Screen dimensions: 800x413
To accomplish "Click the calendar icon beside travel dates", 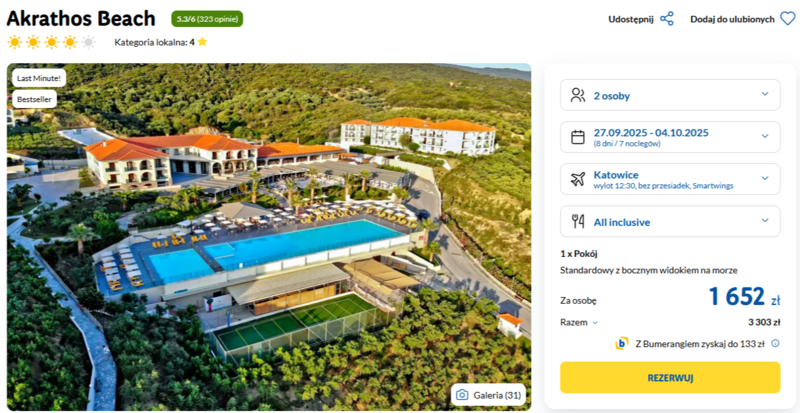I will pyautogui.click(x=577, y=137).
